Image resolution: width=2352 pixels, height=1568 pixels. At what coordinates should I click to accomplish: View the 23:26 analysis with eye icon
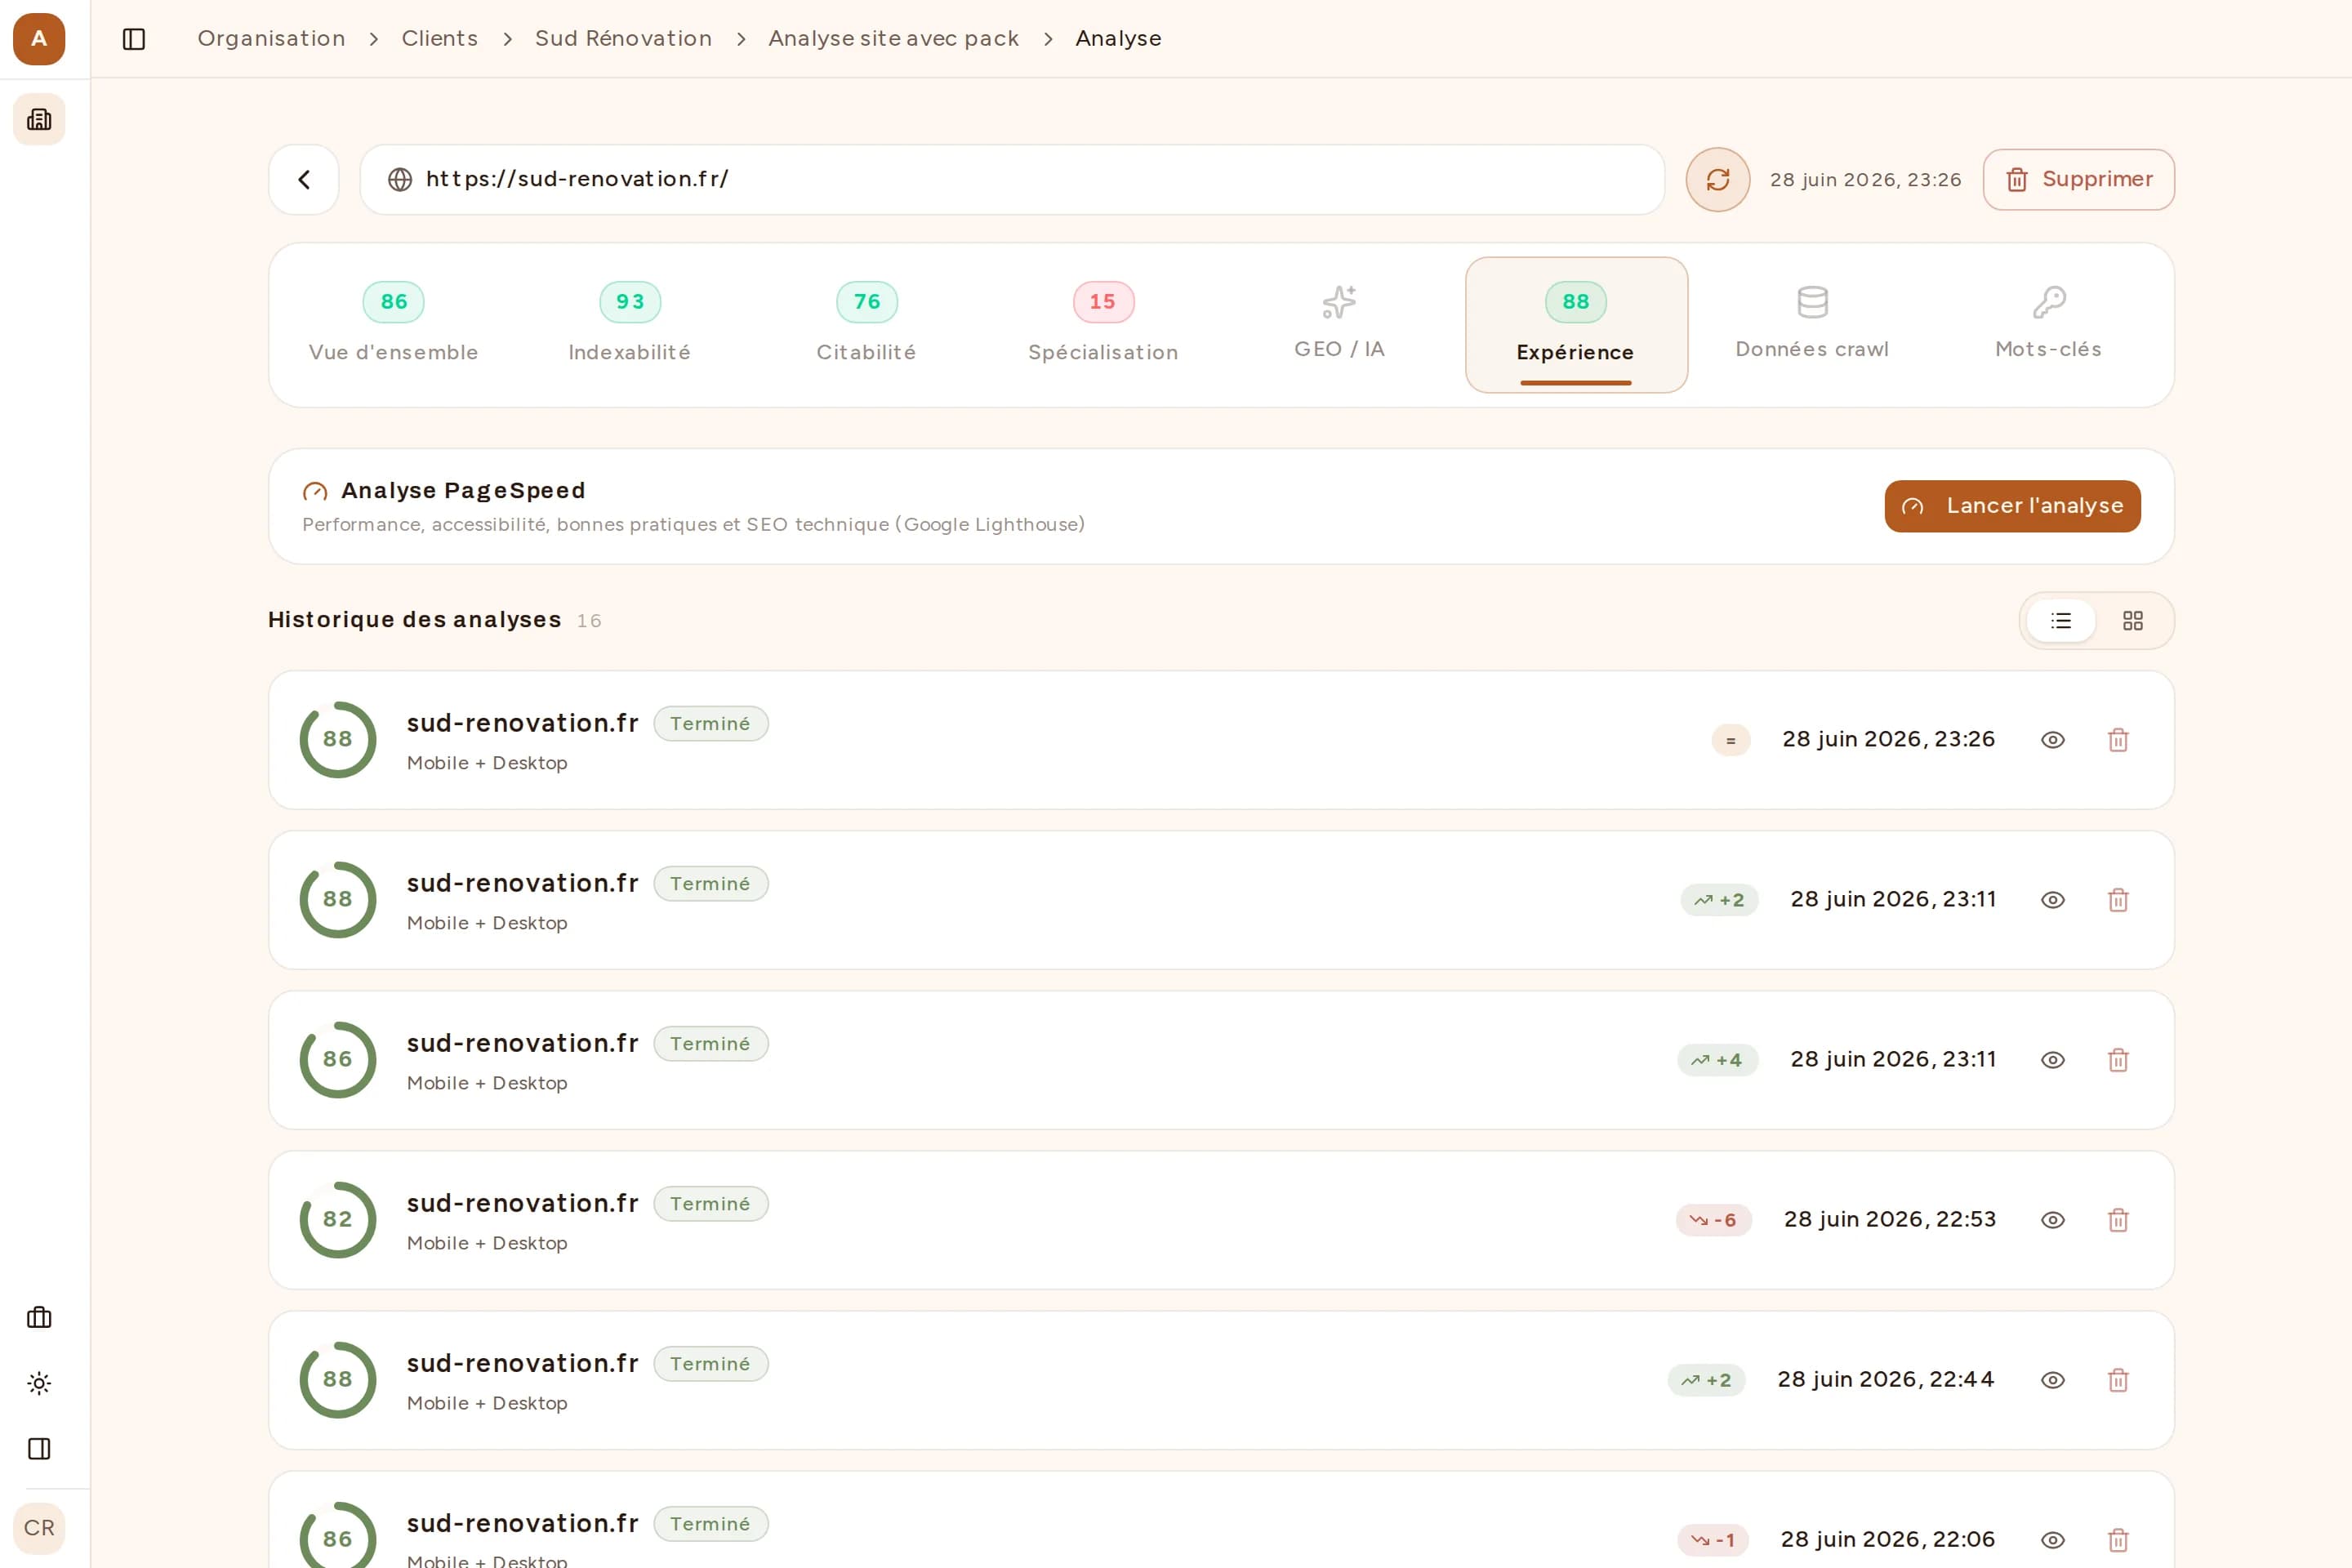coord(2052,740)
